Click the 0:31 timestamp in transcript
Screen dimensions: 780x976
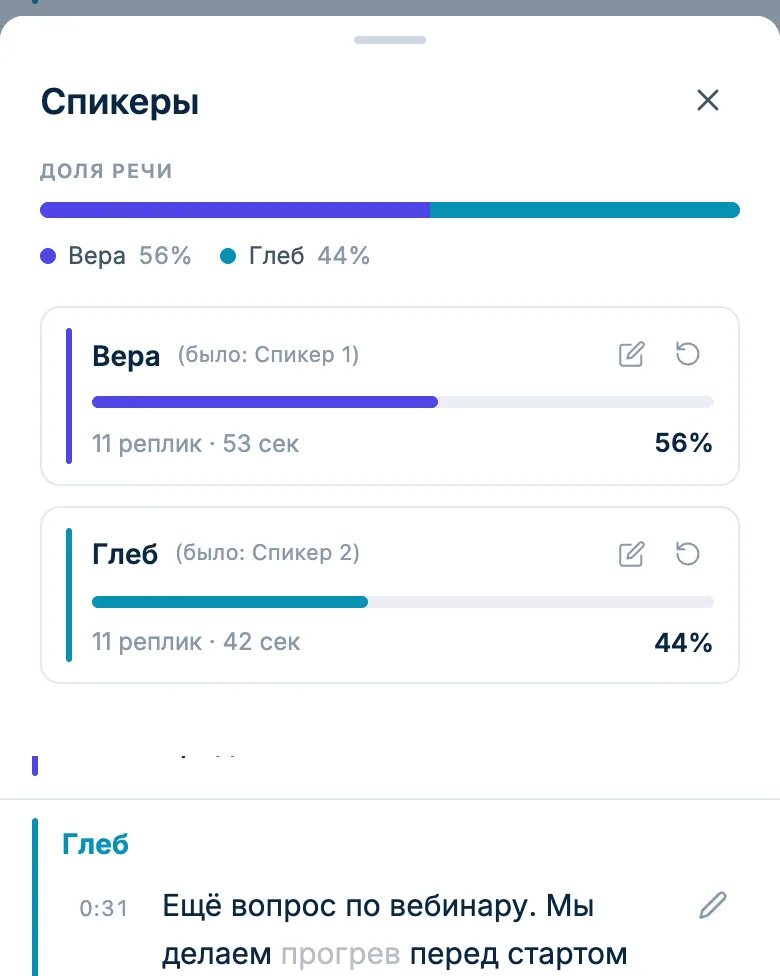(x=103, y=909)
